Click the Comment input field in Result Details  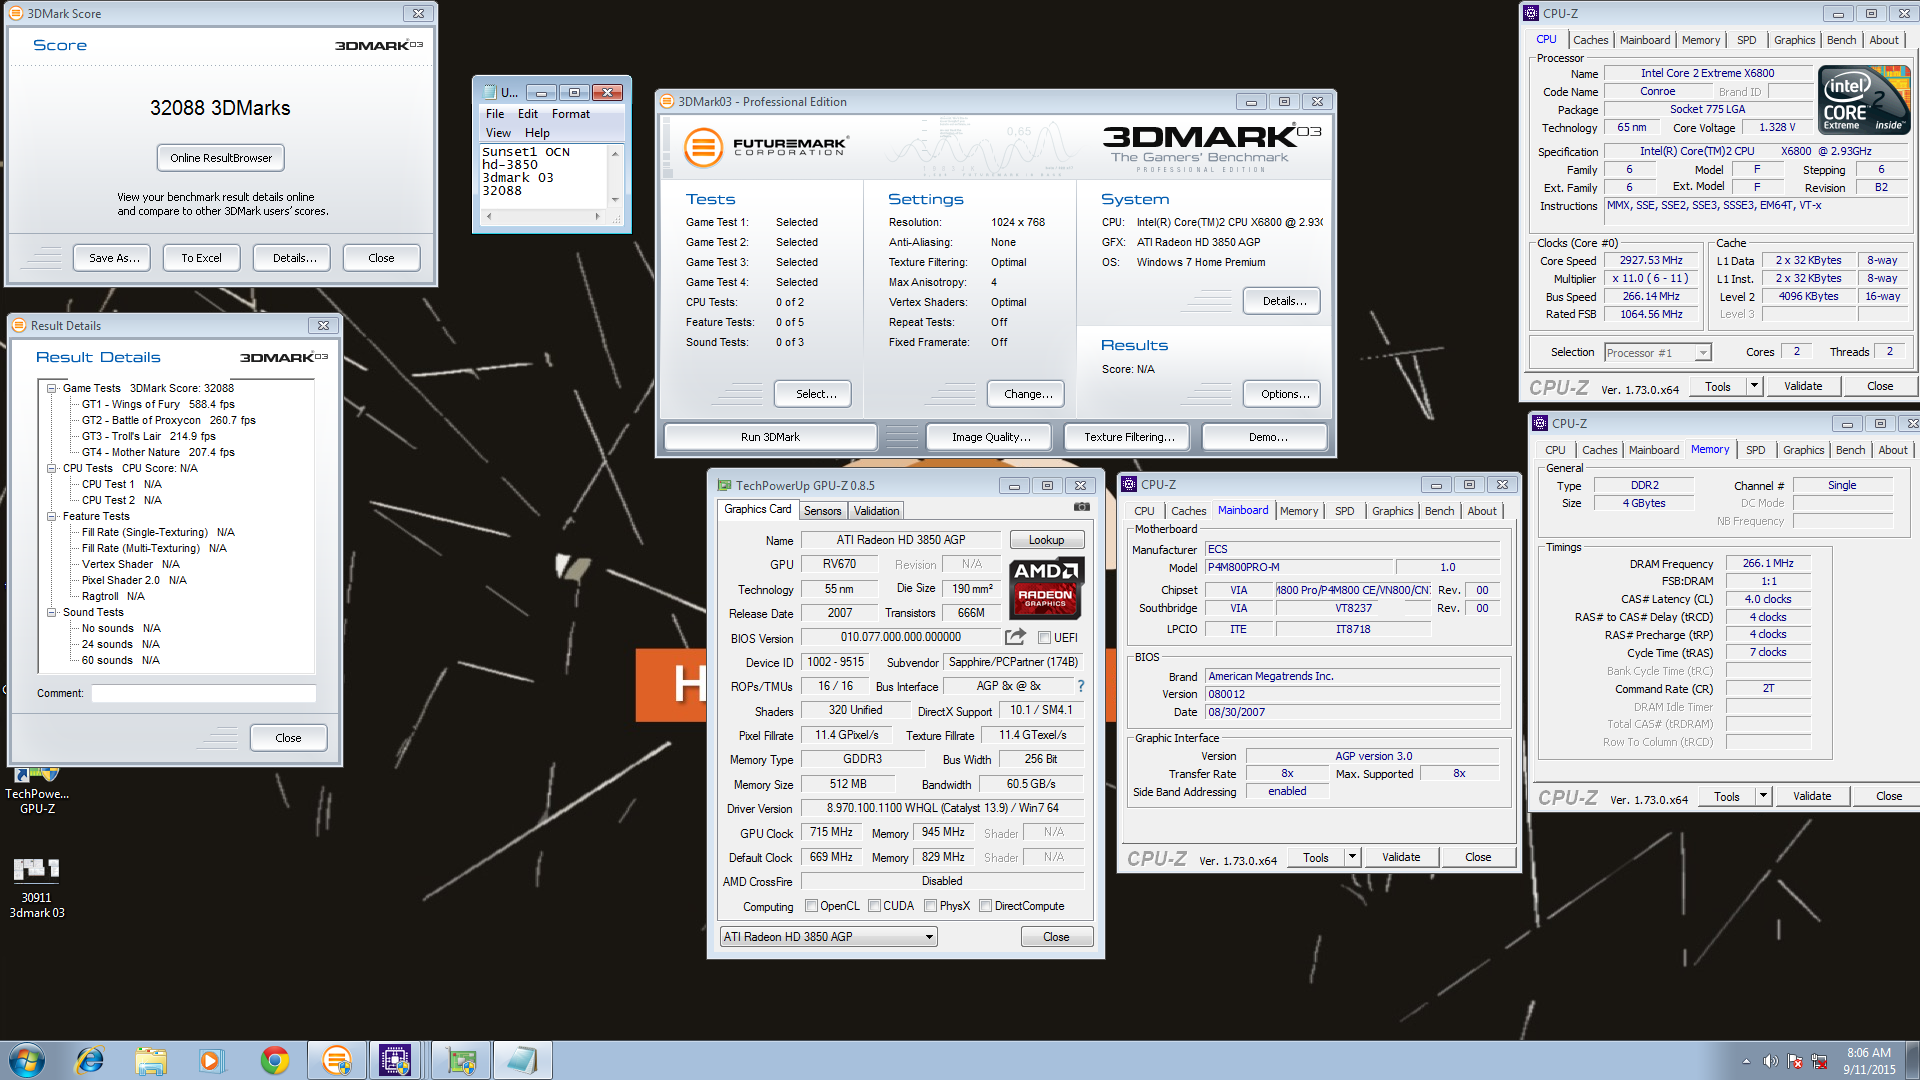203,693
